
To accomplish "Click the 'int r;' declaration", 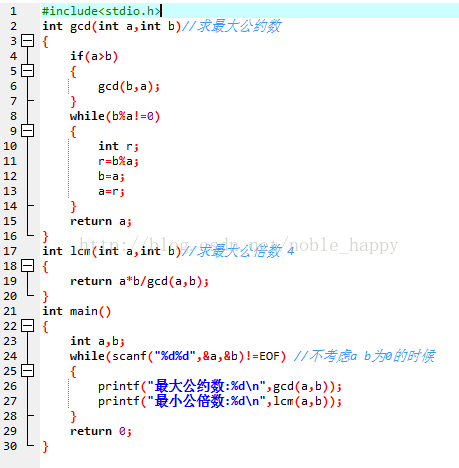I will pos(118,146).
